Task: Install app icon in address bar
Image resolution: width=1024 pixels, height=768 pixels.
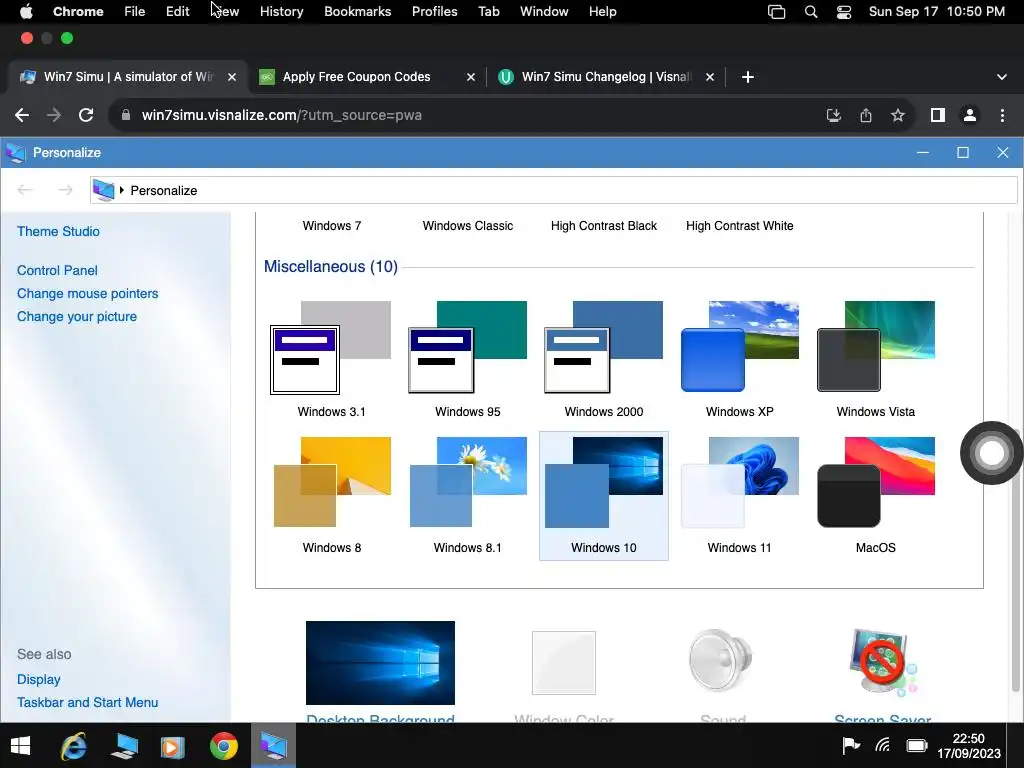Action: click(833, 116)
